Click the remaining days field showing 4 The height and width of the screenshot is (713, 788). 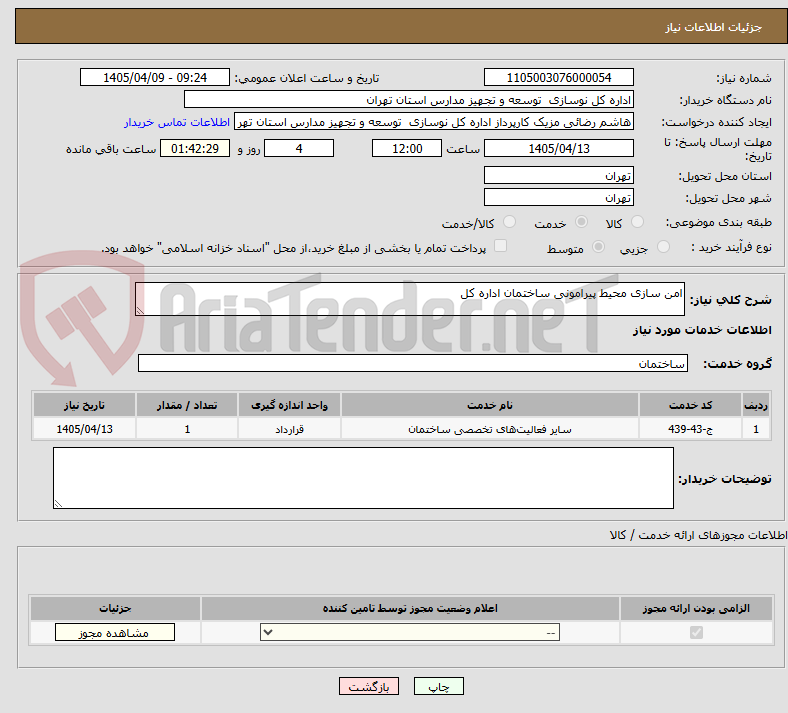pyautogui.click(x=299, y=148)
